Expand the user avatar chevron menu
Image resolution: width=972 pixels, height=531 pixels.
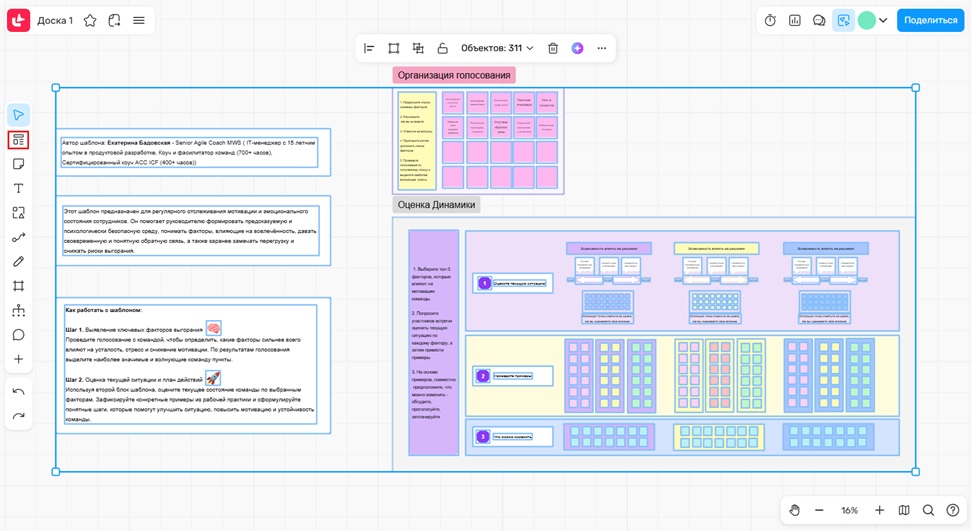pos(883,20)
